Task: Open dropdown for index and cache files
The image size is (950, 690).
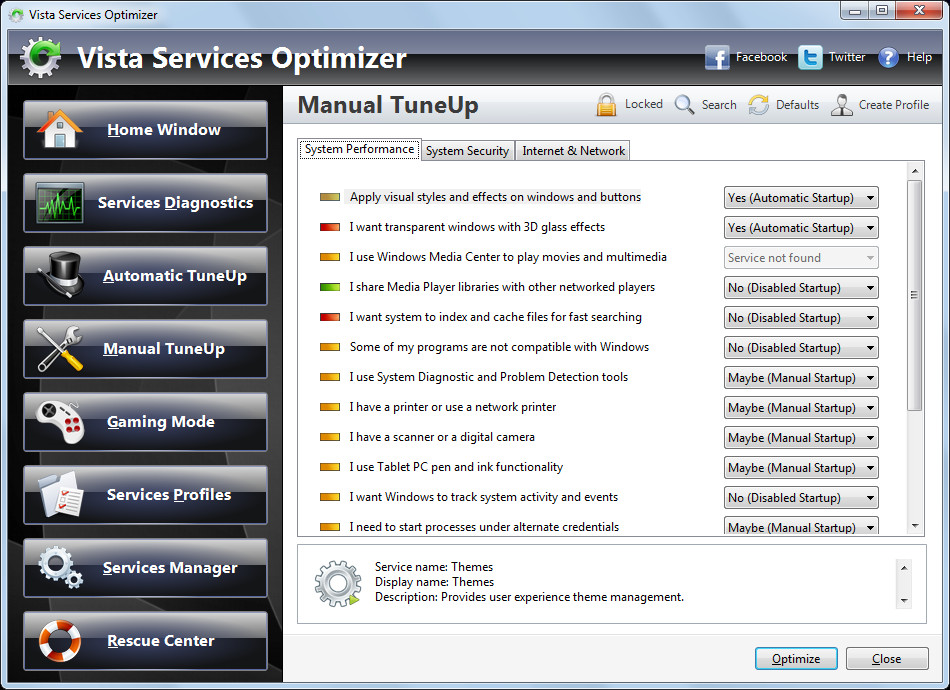Action: tap(801, 317)
